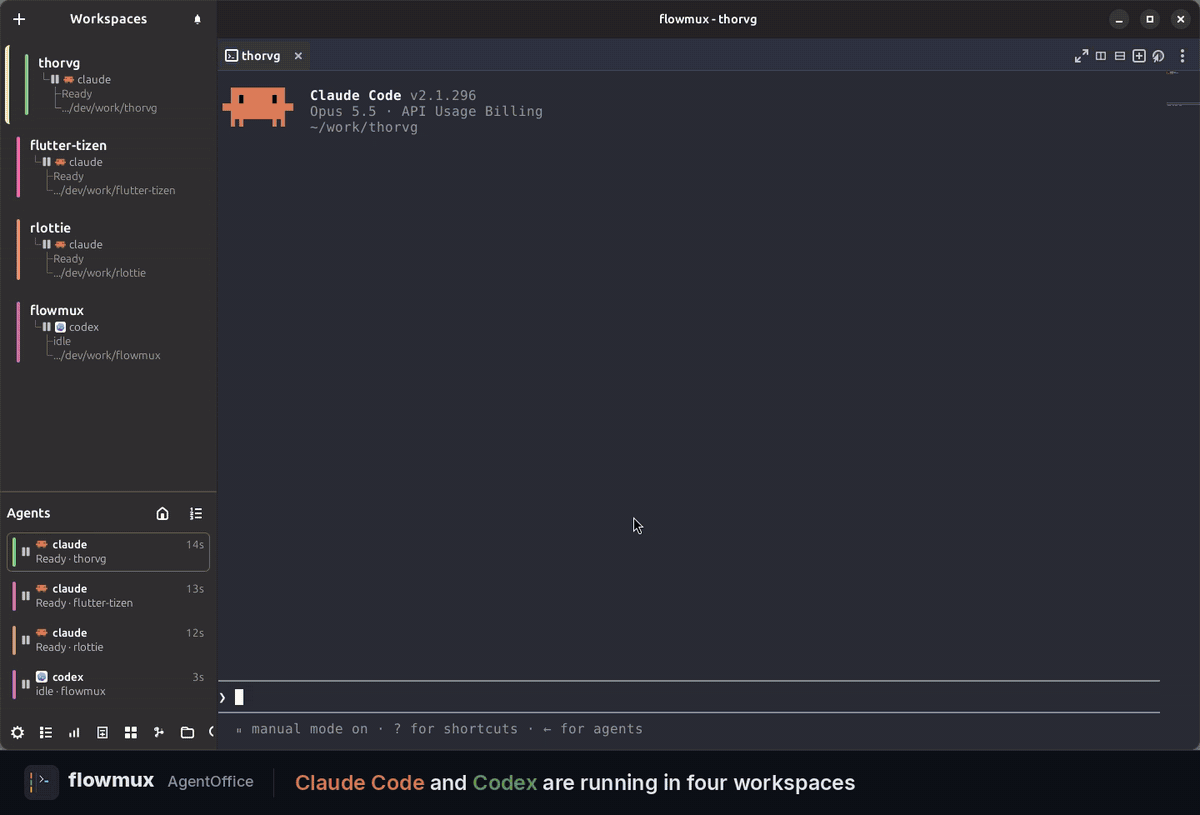The image size is (1200, 815).
Task: Click the Claude Code pixel mascot logo in the terminal
Action: tap(258, 107)
